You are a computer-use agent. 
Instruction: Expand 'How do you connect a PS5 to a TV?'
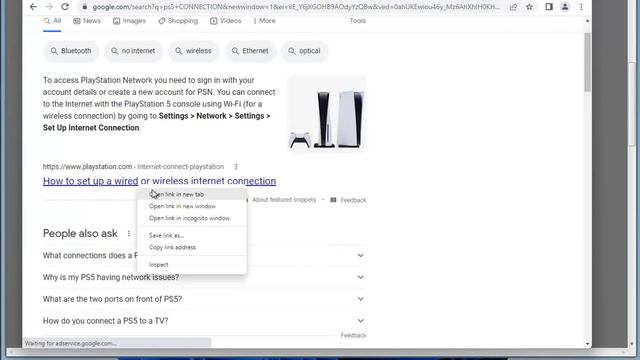pos(204,321)
